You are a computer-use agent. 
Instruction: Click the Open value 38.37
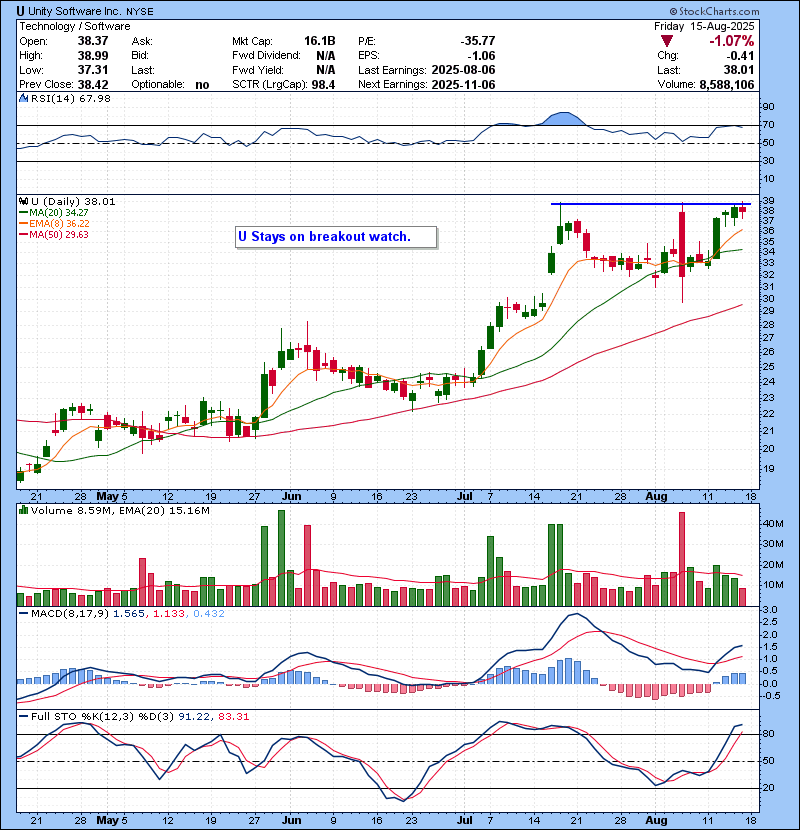[x=93, y=41]
